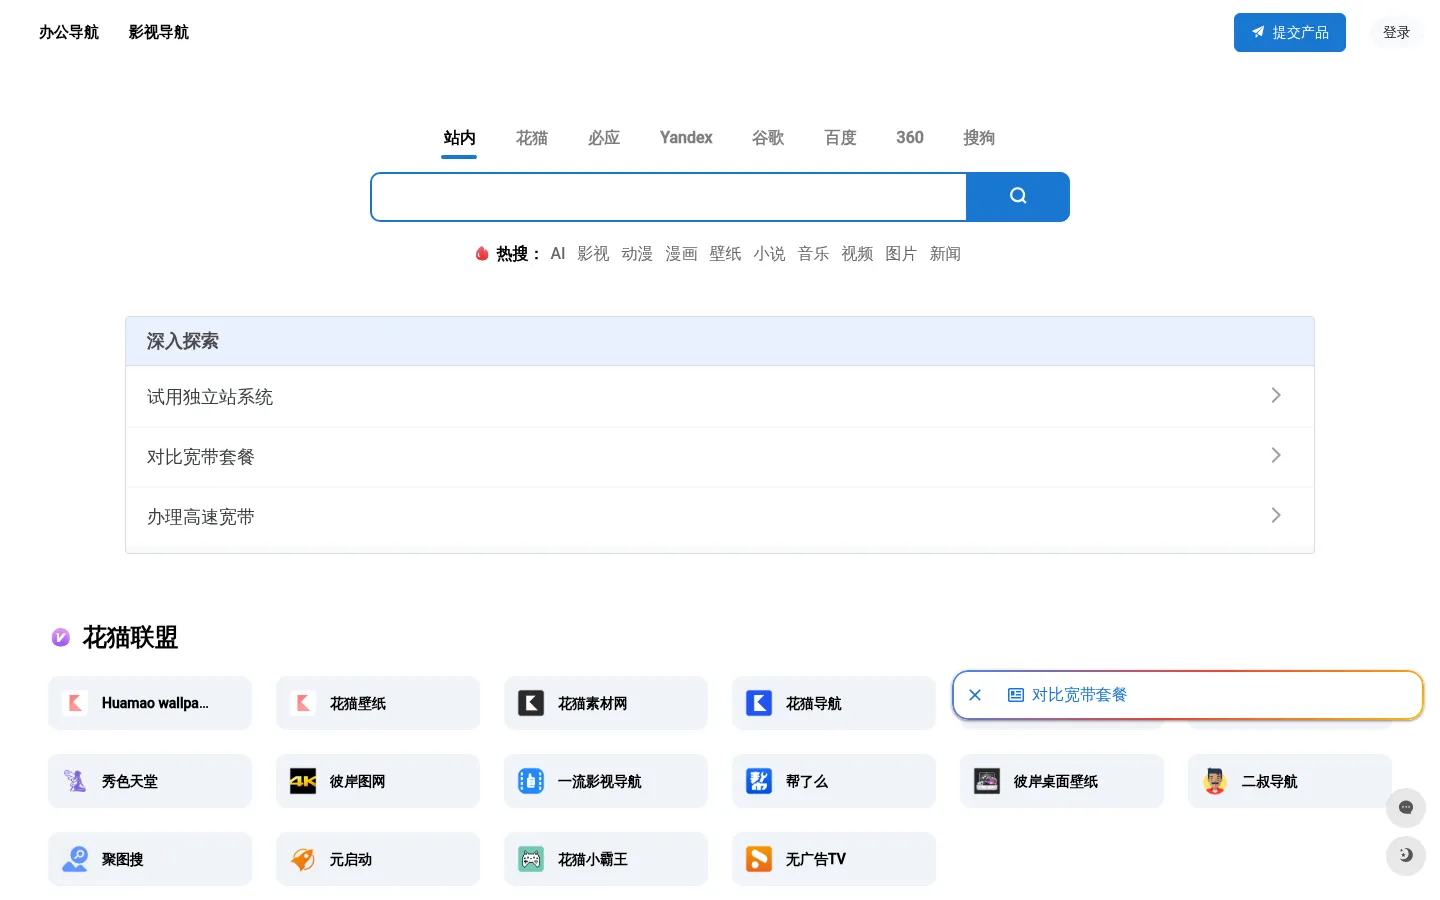This screenshot has height=900, width=1440.
Task: Click the 花猫素材网 logo icon
Action: point(531,703)
